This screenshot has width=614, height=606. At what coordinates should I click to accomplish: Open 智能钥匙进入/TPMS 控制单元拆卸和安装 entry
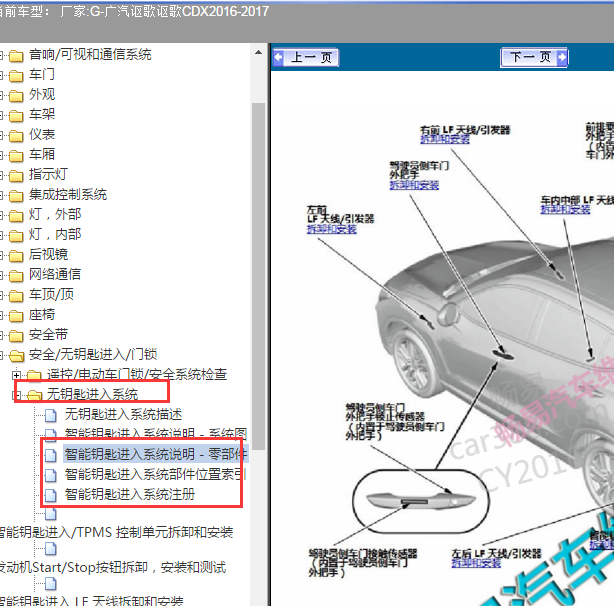pyautogui.click(x=117, y=532)
